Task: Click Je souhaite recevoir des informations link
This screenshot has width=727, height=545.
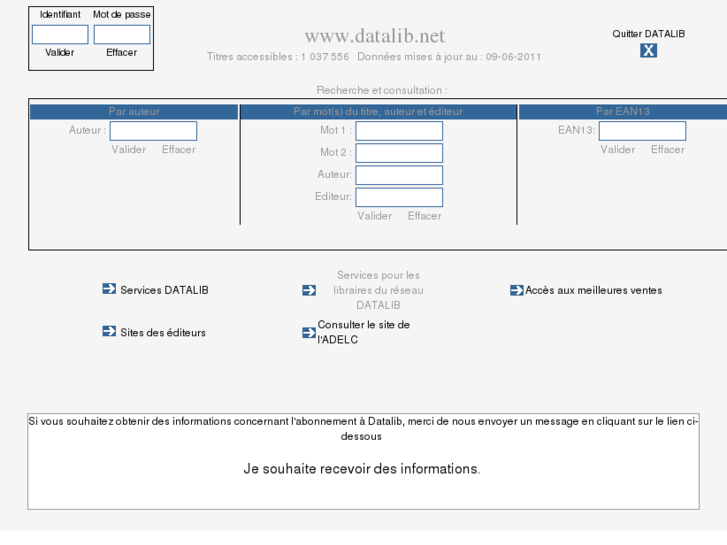Action: tap(362, 468)
